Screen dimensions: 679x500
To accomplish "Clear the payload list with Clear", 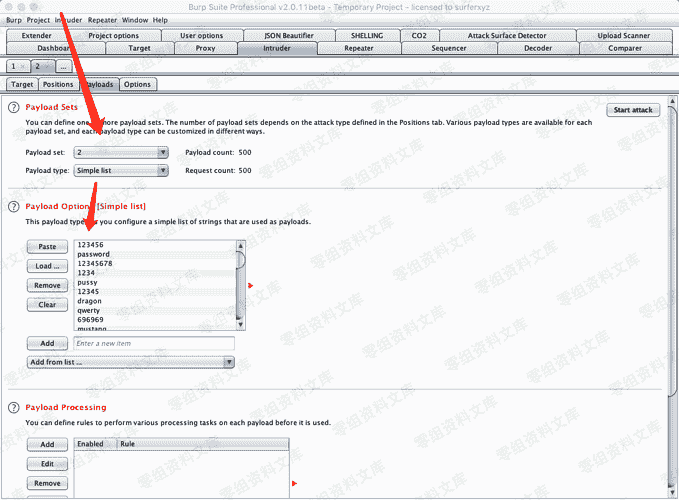I will click(x=47, y=305).
